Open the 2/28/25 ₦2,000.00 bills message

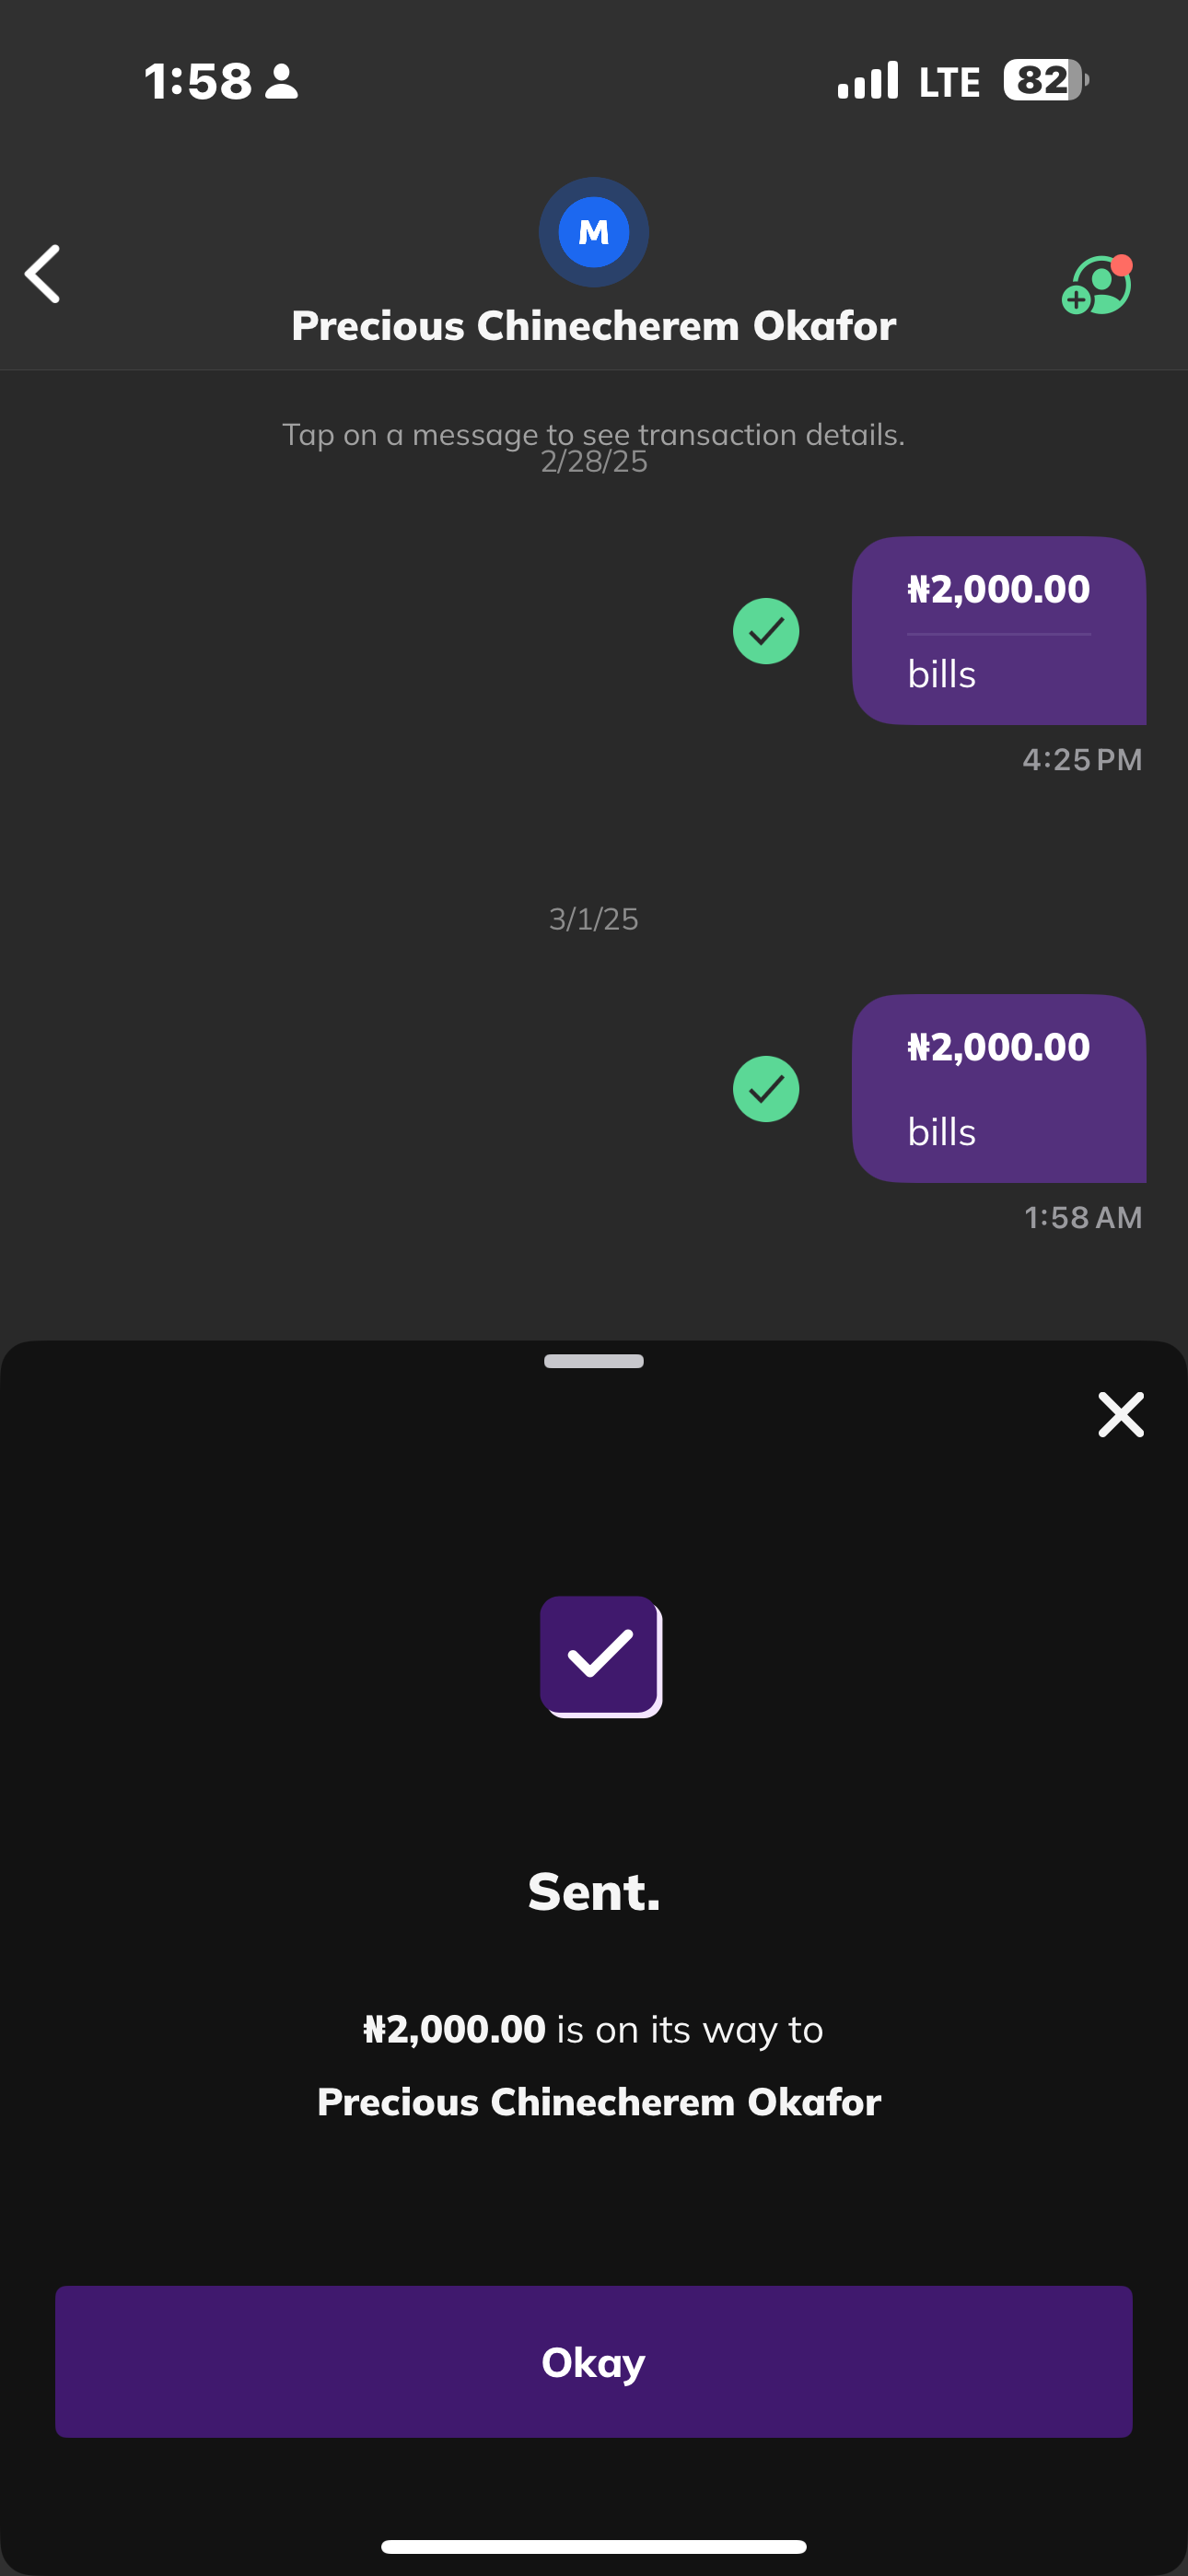998,630
